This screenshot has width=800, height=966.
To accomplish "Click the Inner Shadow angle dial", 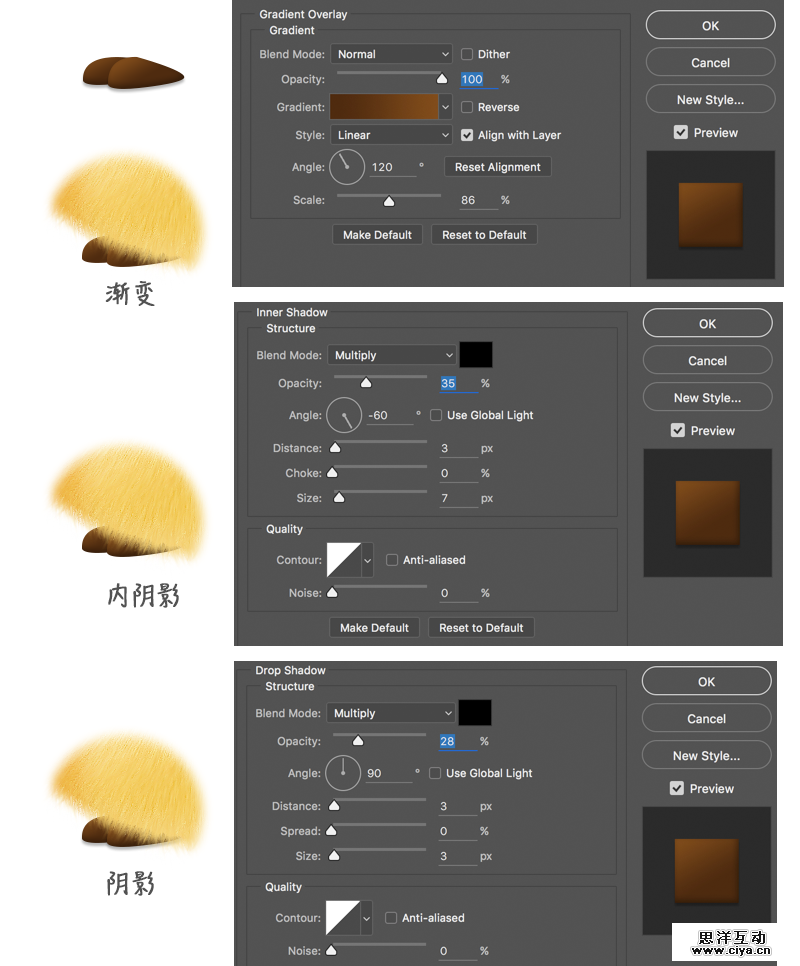I will [344, 415].
